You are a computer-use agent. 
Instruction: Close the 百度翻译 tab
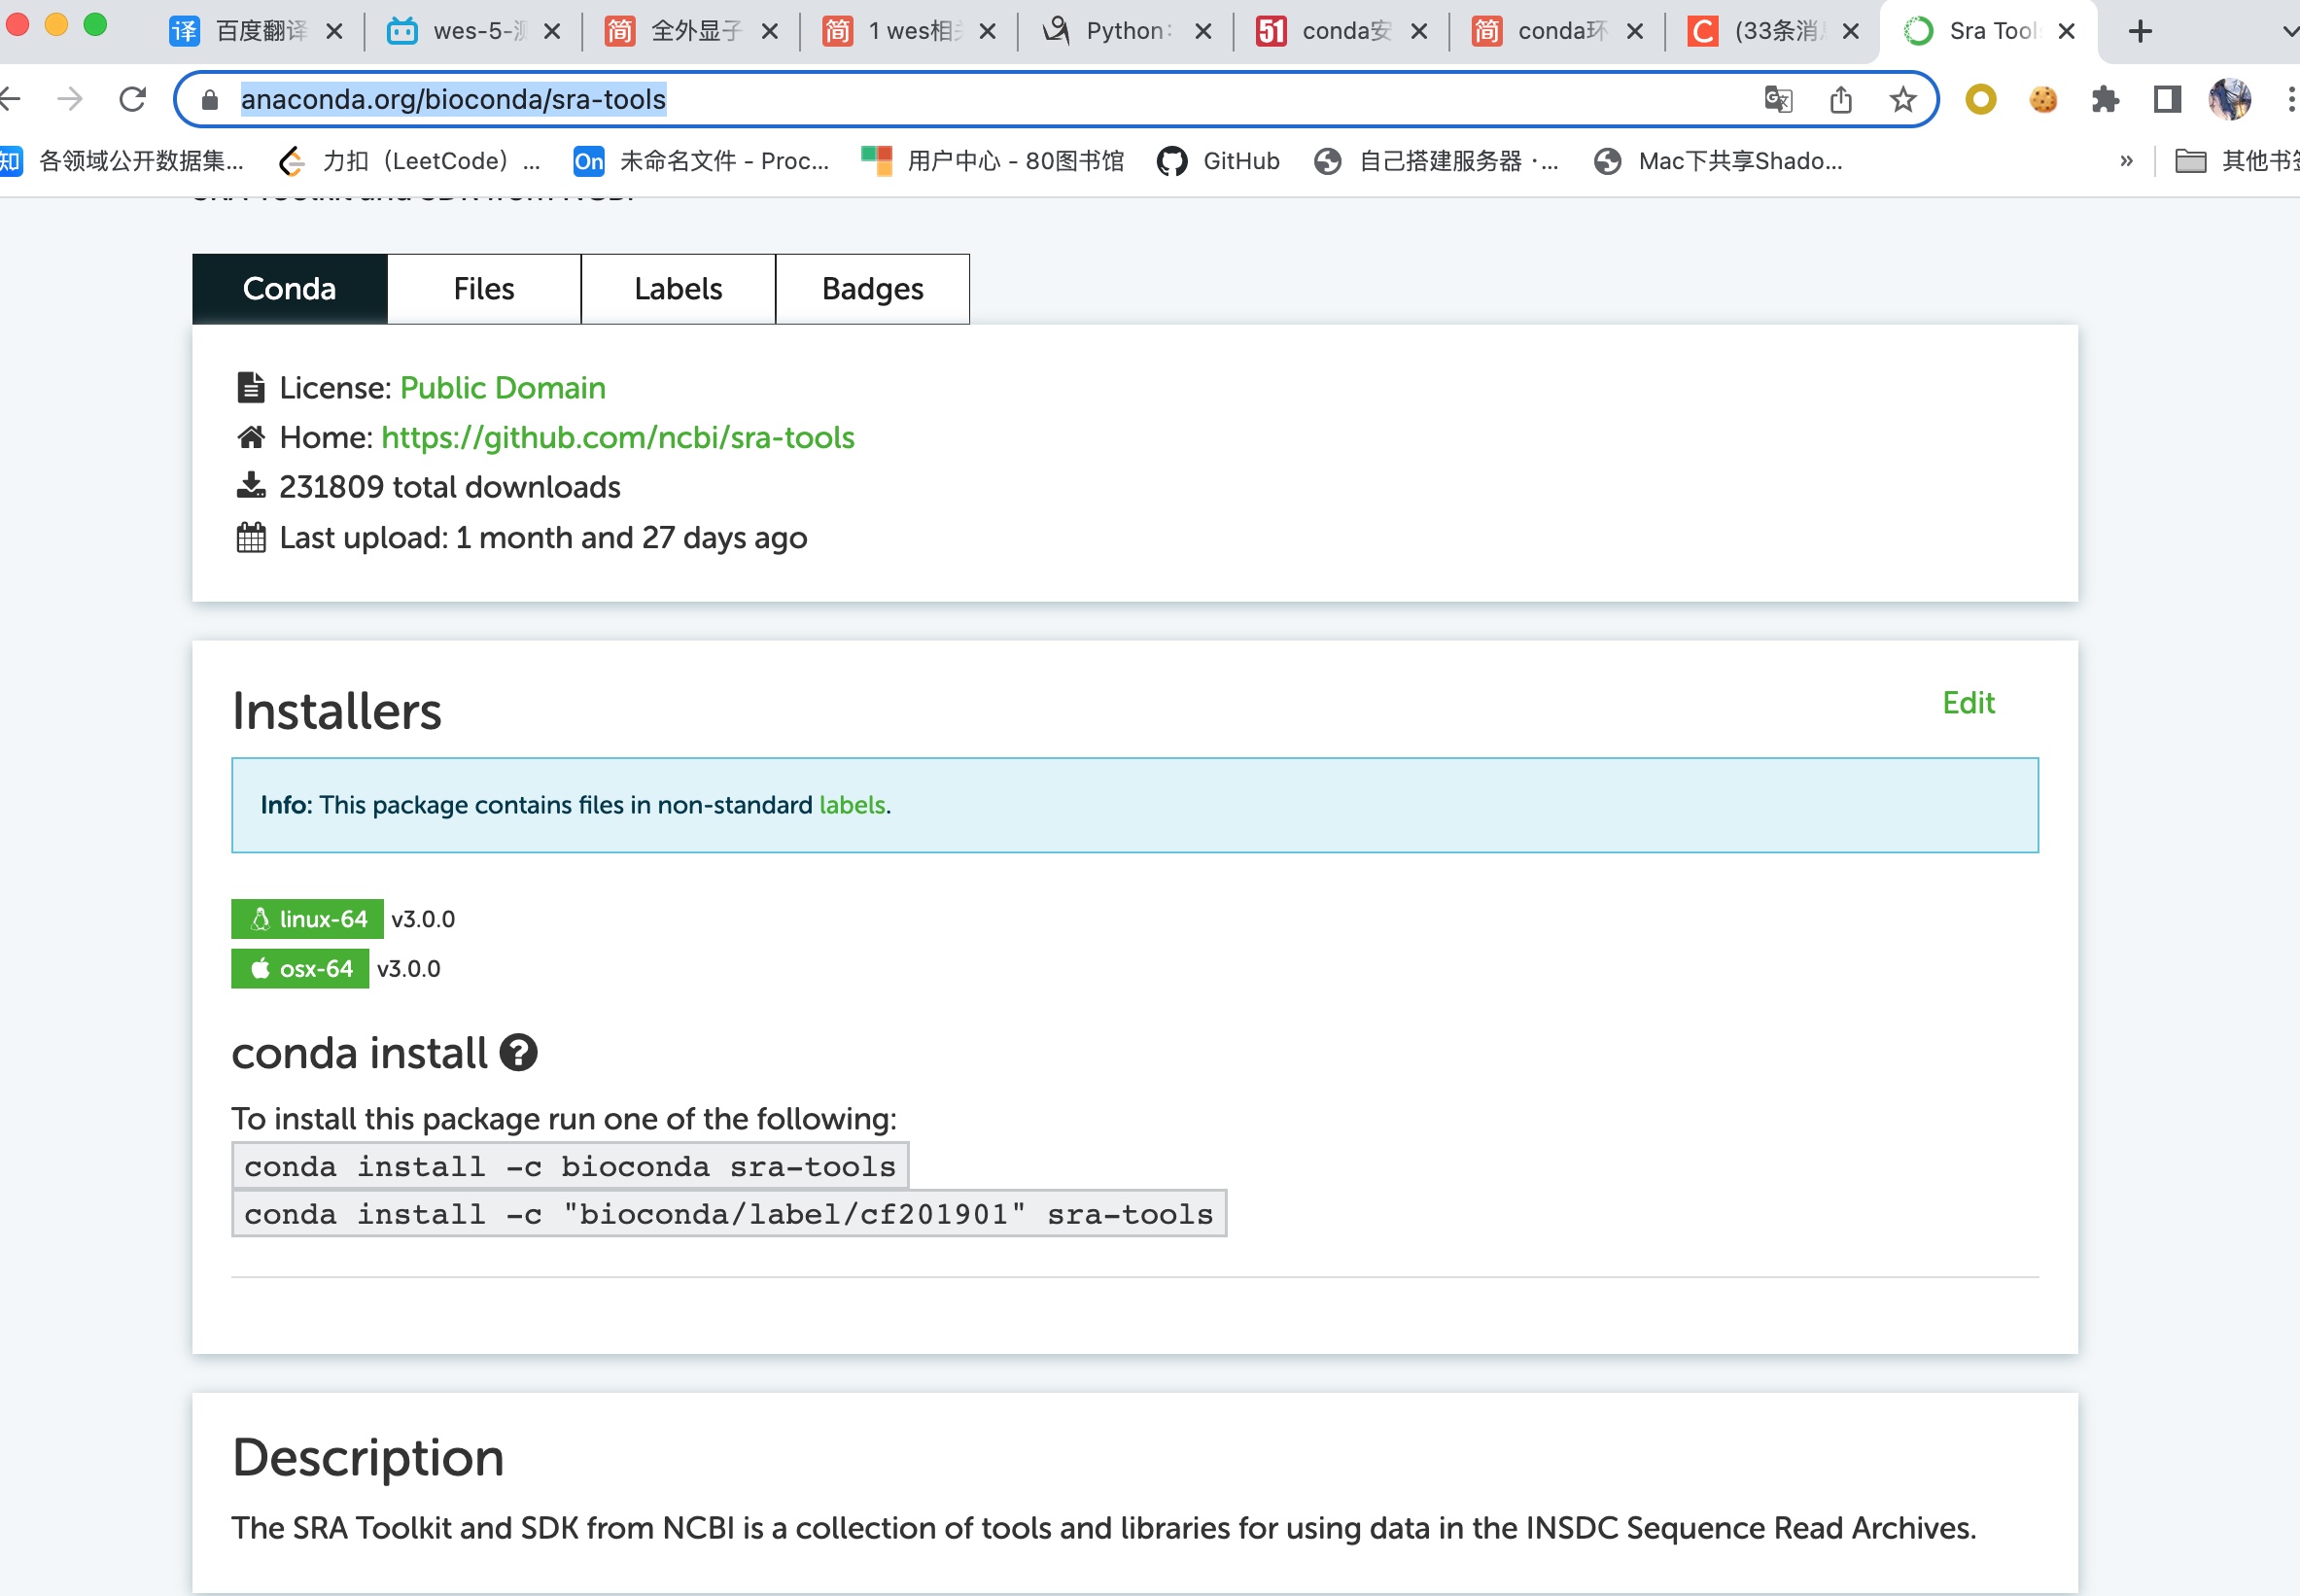[x=335, y=32]
